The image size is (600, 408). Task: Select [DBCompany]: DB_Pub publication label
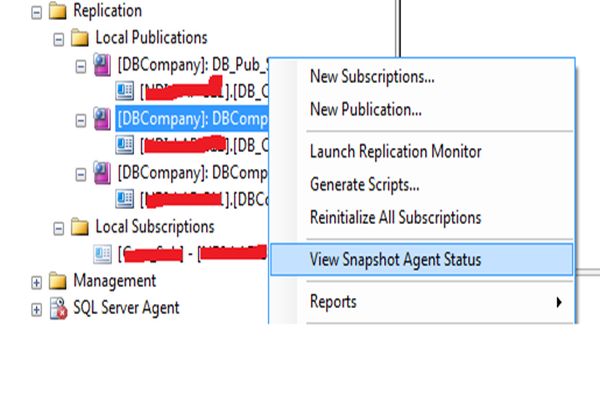(x=193, y=65)
